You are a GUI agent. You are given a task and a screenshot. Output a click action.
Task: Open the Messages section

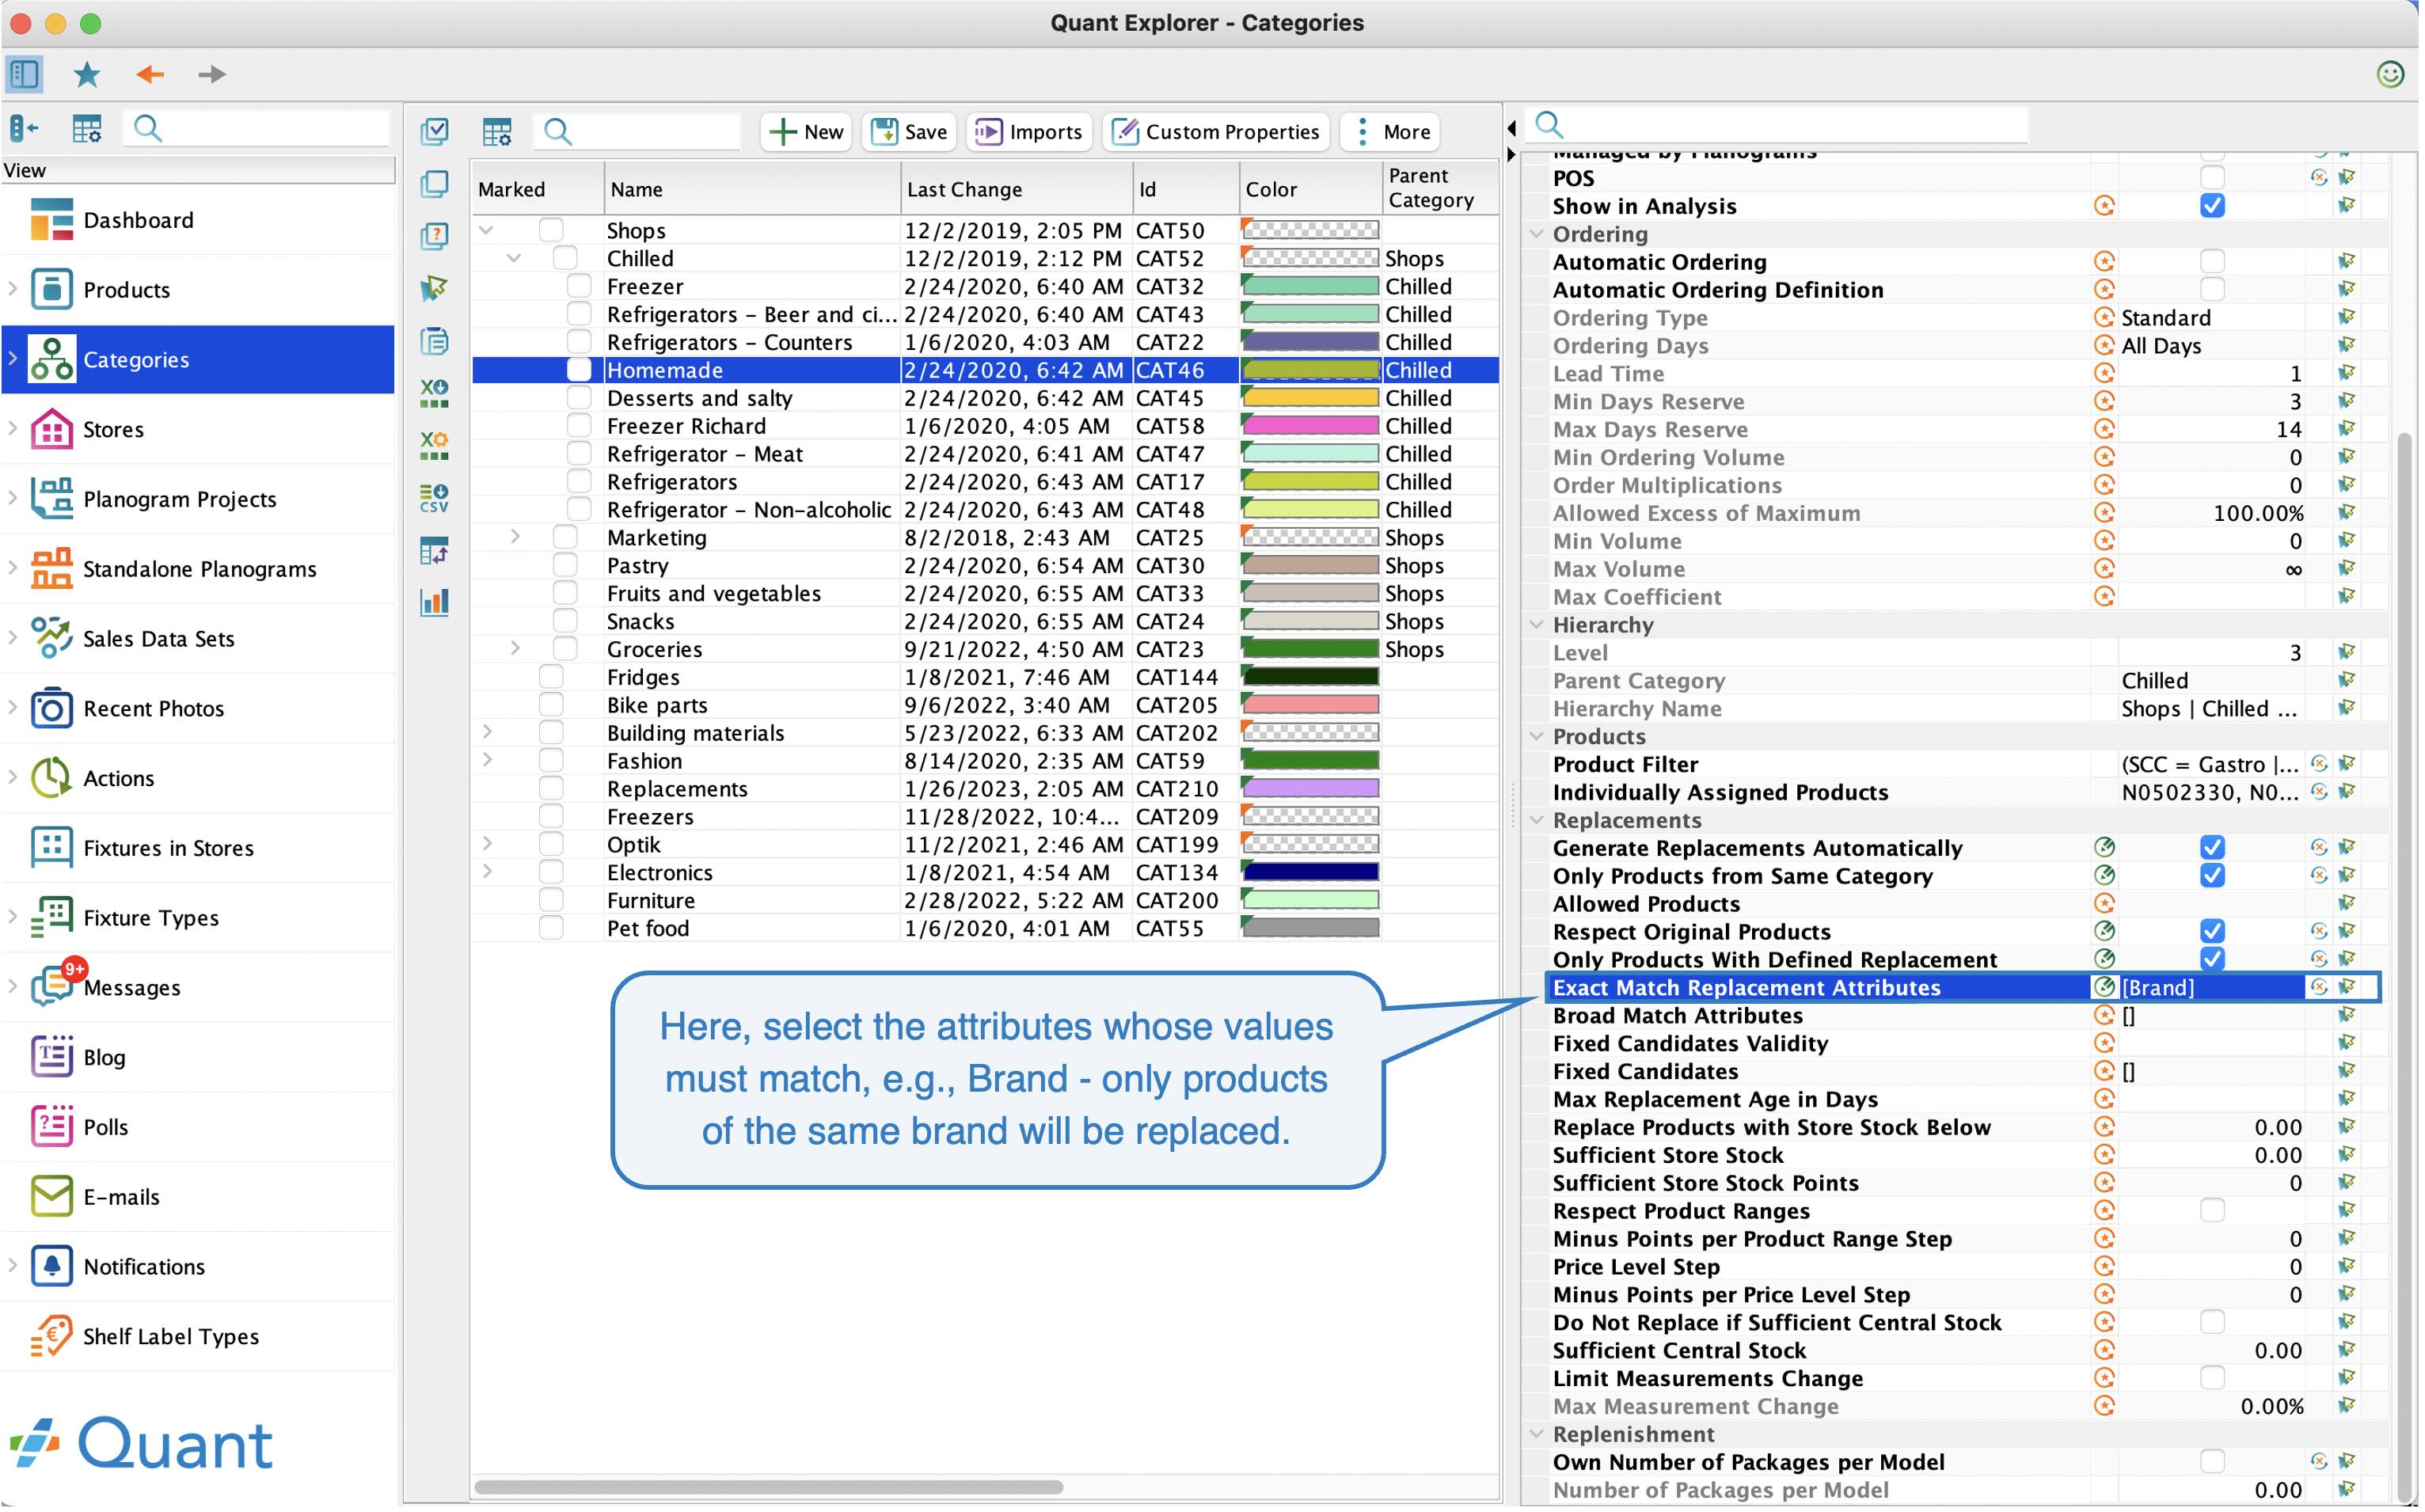pyautogui.click(x=198, y=988)
